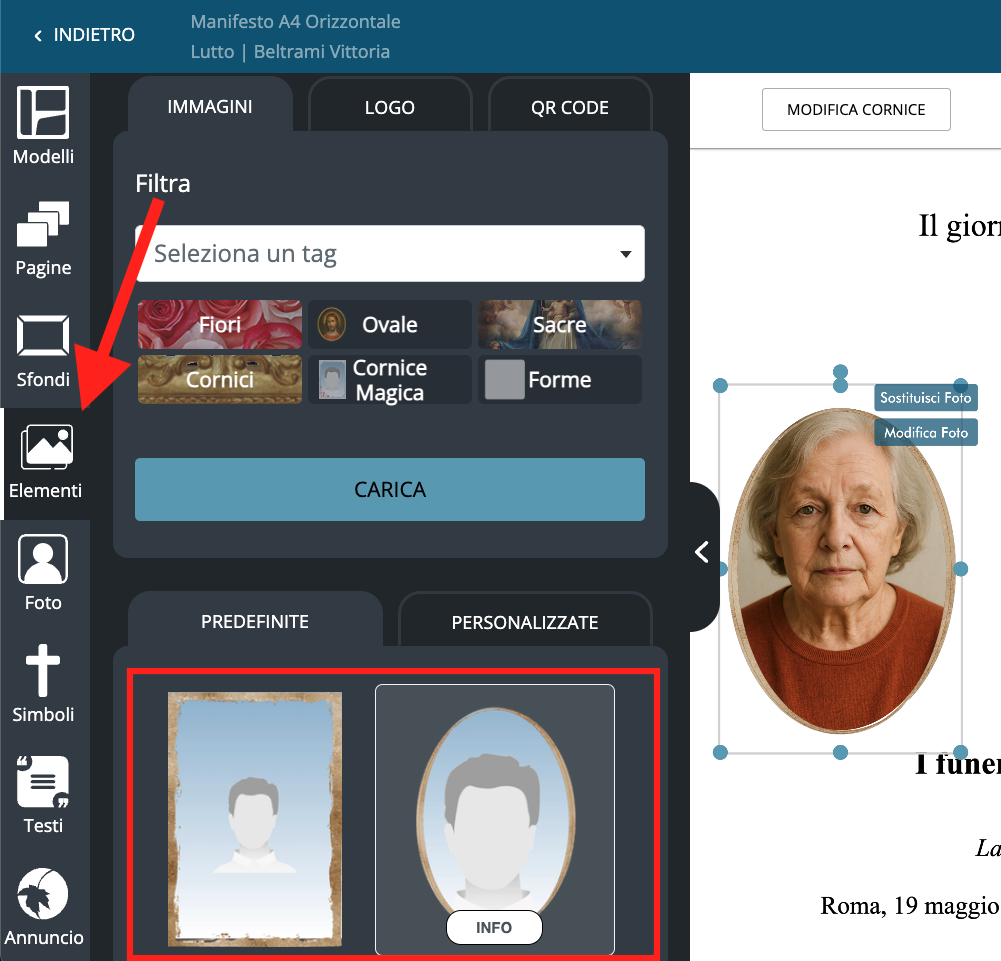Viewport: 1001px width, 961px height.
Task: Open the Modelli templates panel
Action: coord(43,125)
